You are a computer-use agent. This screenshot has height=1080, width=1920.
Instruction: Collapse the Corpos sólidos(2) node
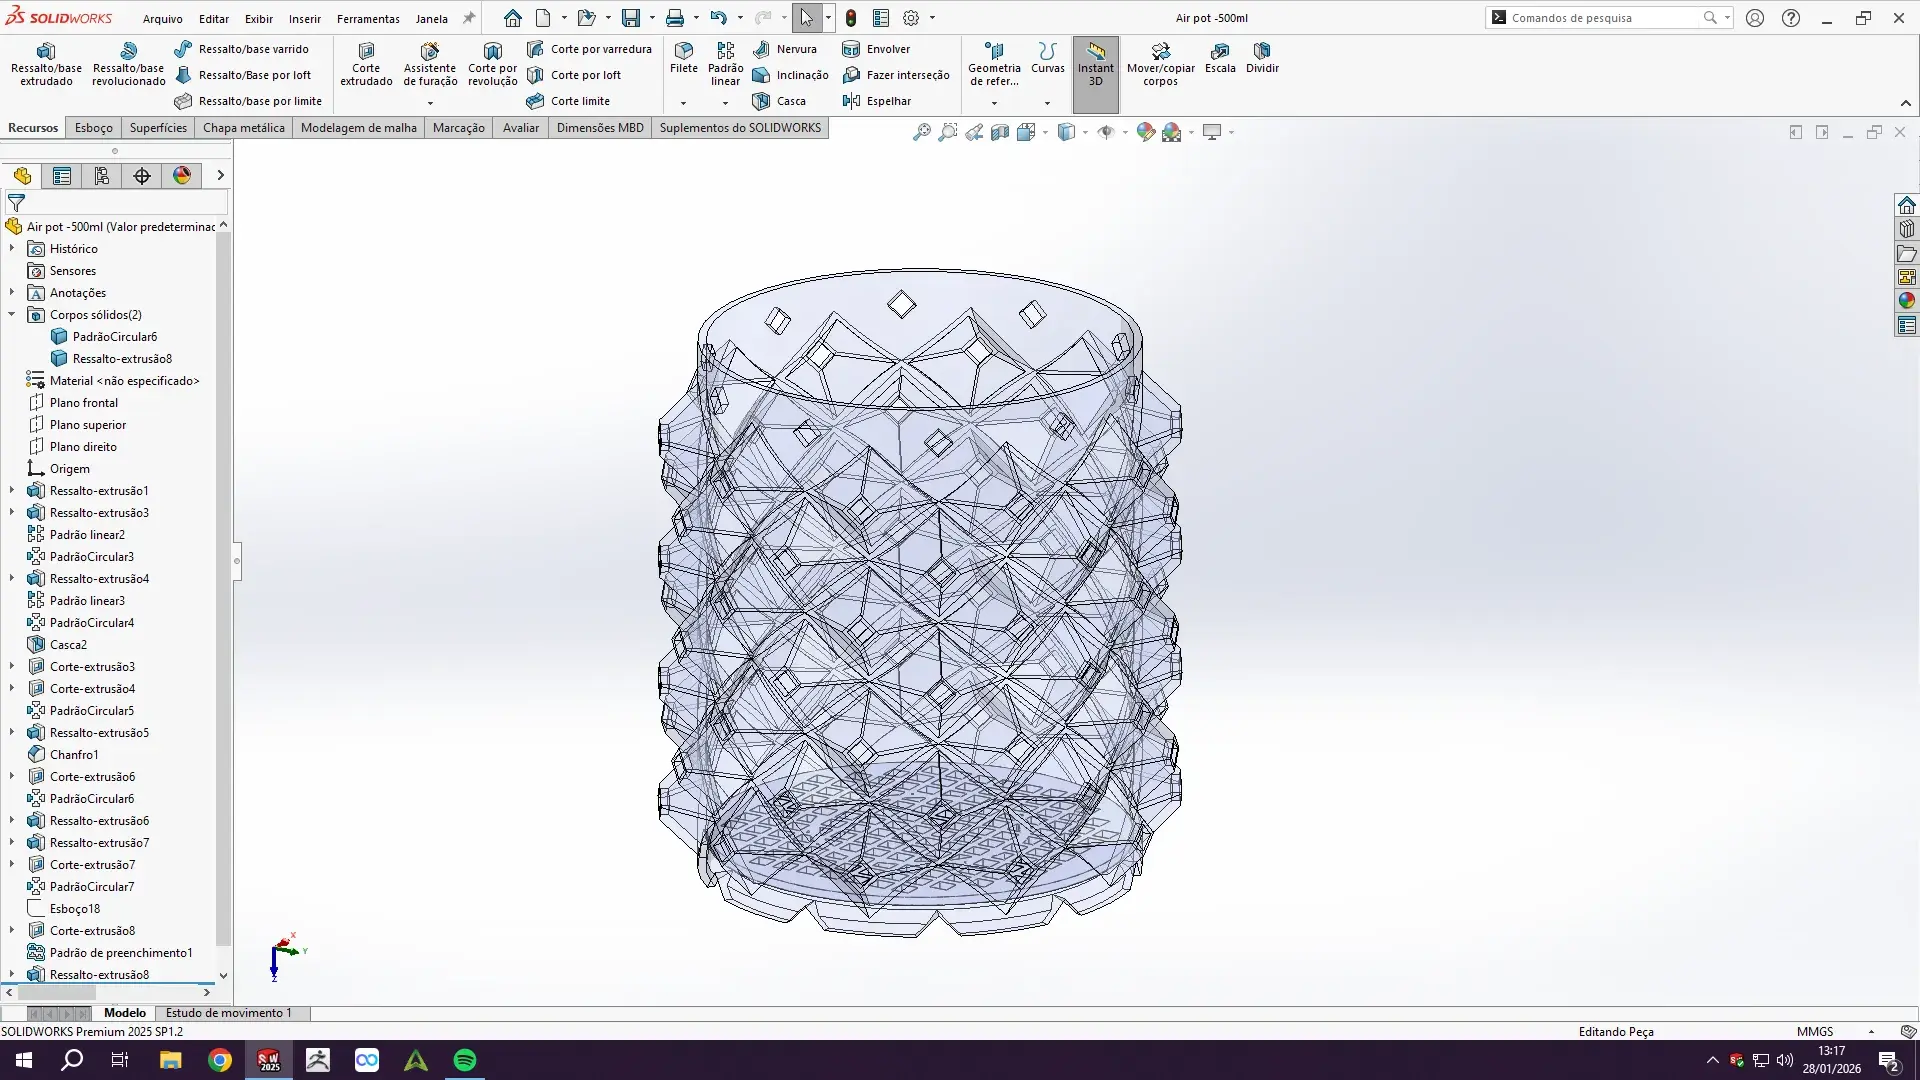(12, 314)
